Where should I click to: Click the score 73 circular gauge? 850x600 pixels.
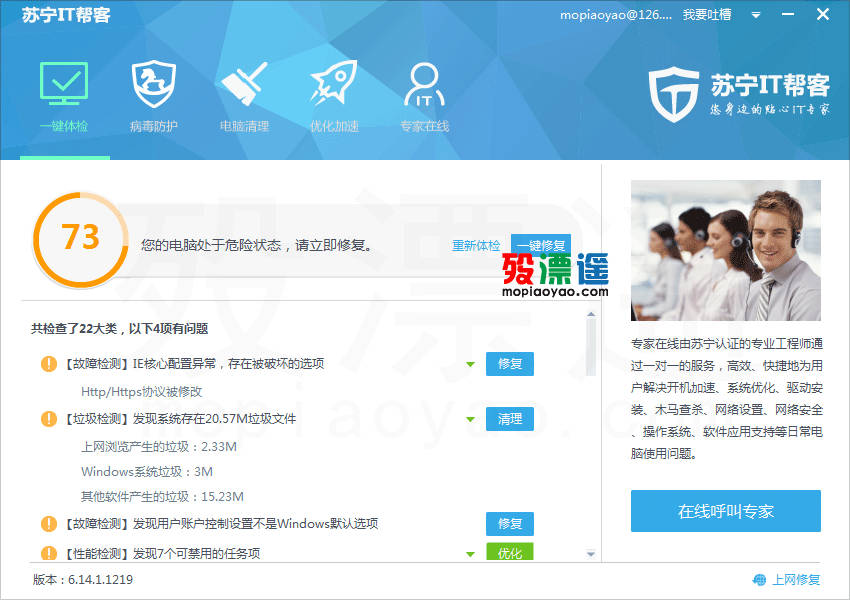(81, 239)
